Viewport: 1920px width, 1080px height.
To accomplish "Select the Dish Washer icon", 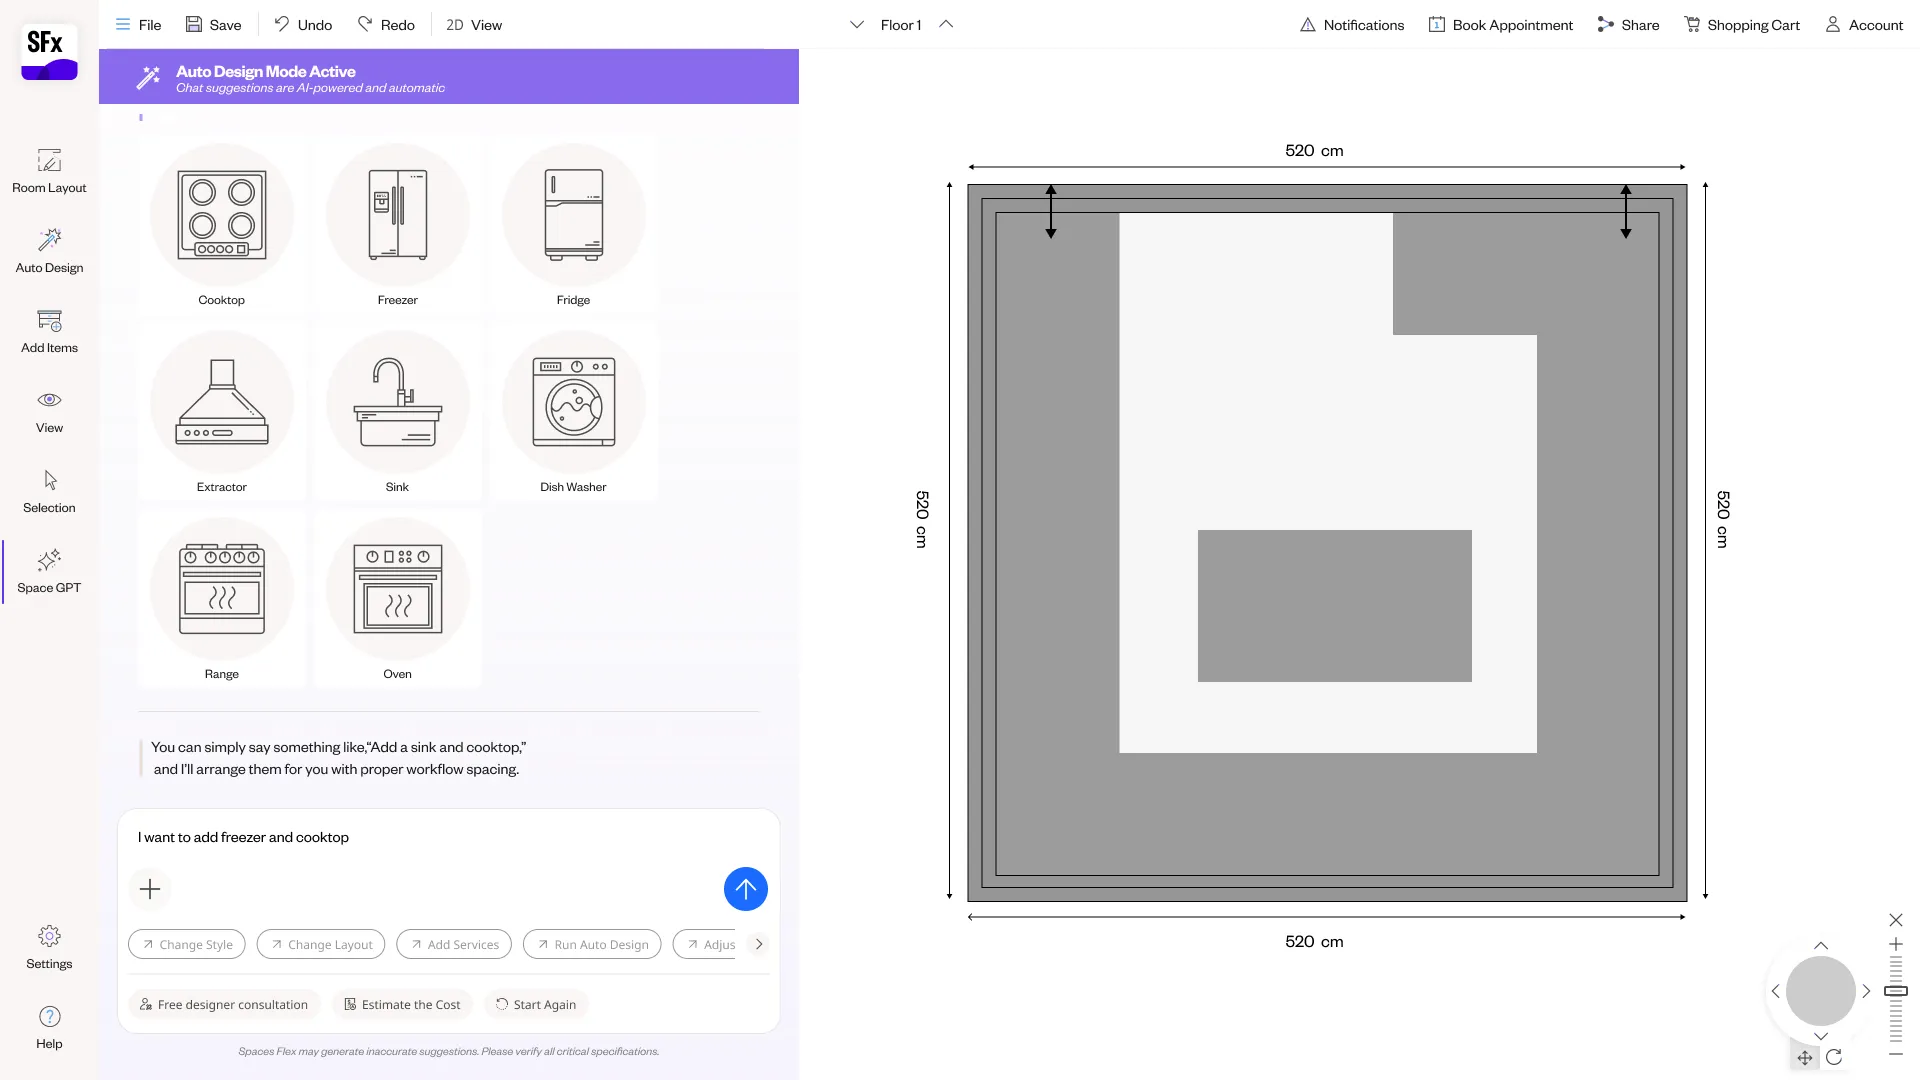I will tap(574, 402).
